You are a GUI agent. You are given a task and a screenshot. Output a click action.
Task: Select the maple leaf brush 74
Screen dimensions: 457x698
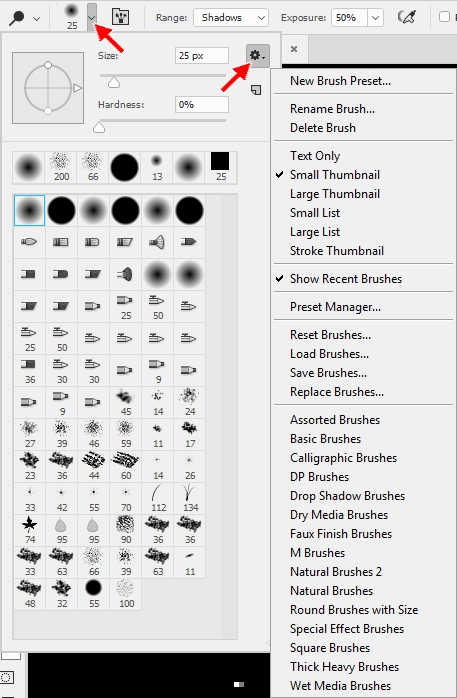[30, 530]
